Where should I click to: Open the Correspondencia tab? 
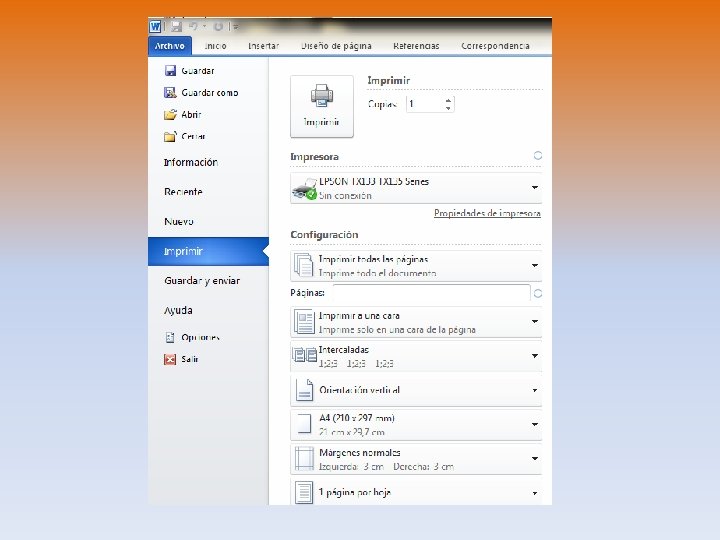495,46
